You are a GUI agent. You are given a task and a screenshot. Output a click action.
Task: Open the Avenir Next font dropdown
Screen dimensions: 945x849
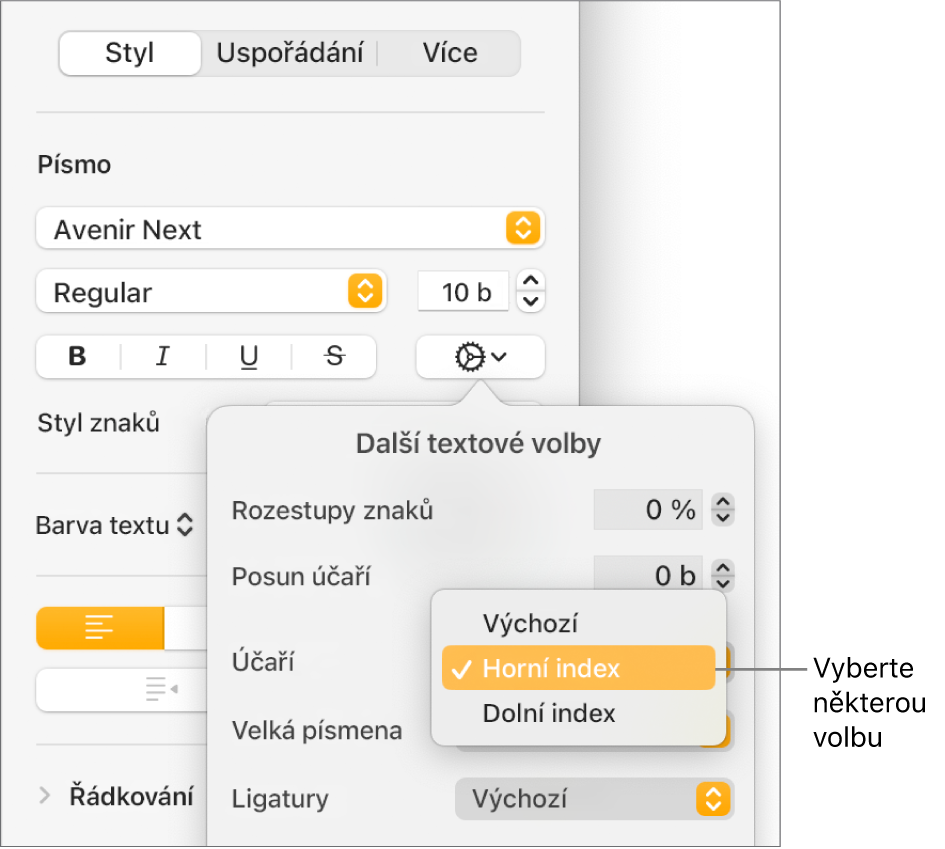click(x=290, y=228)
